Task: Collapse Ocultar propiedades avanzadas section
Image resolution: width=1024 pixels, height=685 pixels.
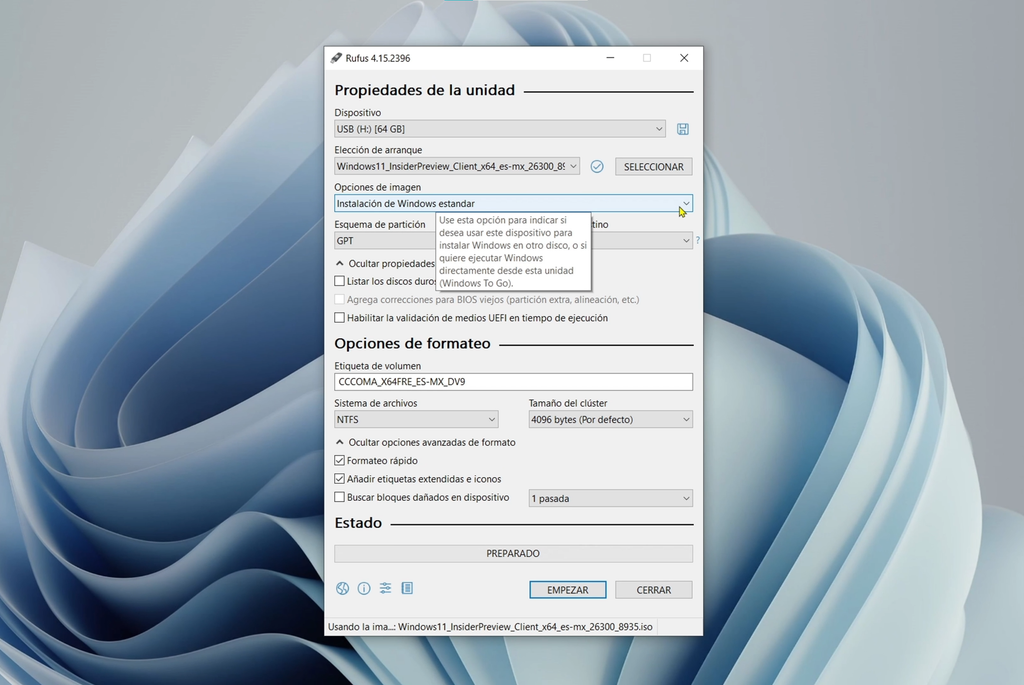Action: 385,263
